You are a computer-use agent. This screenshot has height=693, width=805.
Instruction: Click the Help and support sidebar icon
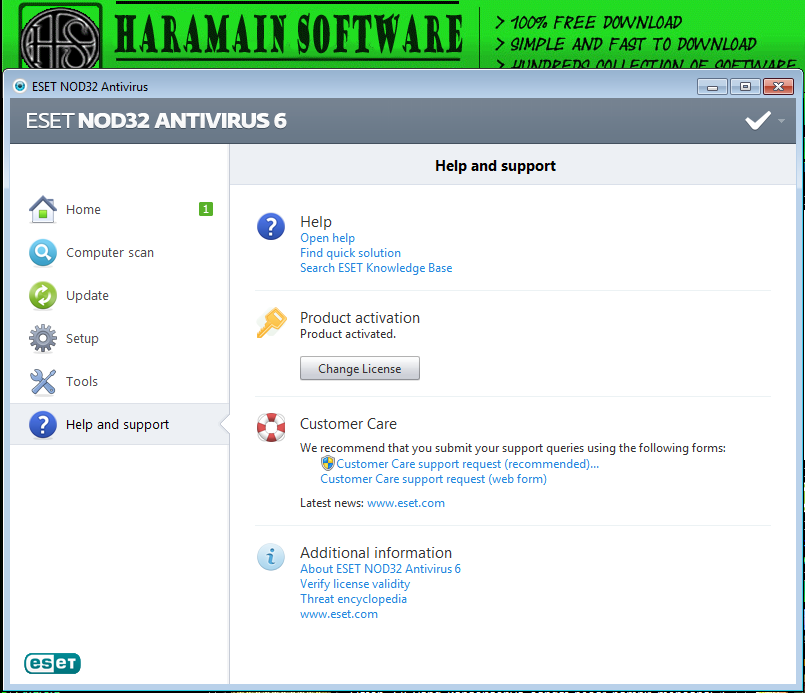click(43, 425)
